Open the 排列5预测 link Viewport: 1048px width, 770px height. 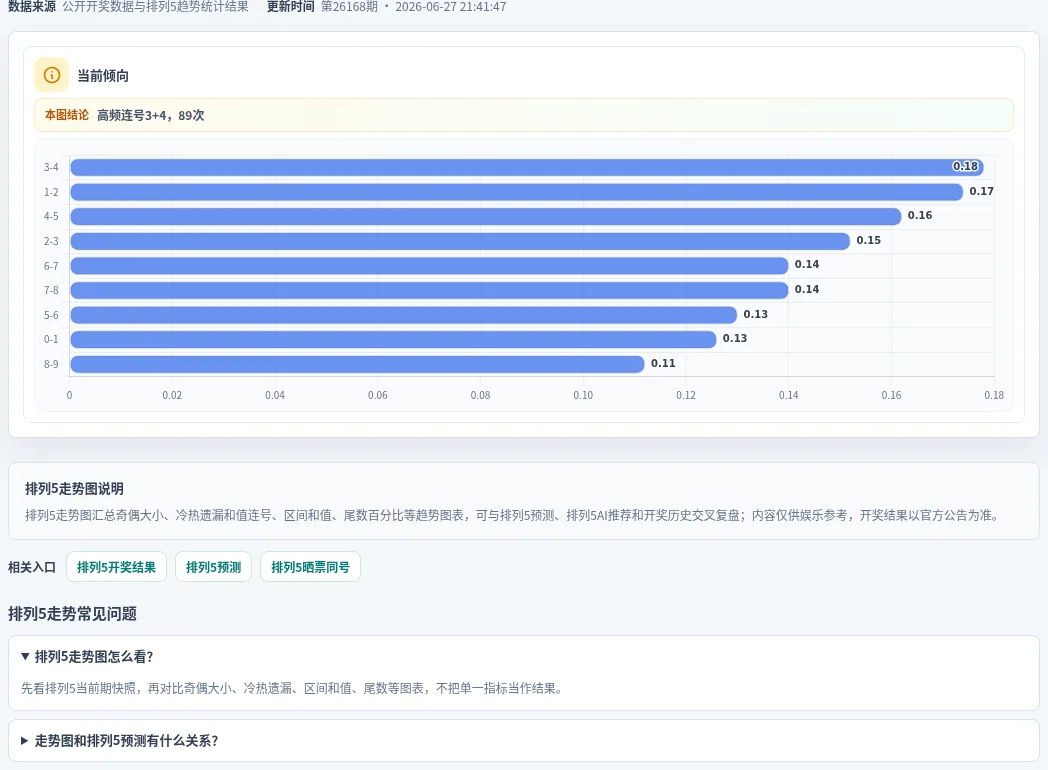click(x=213, y=567)
